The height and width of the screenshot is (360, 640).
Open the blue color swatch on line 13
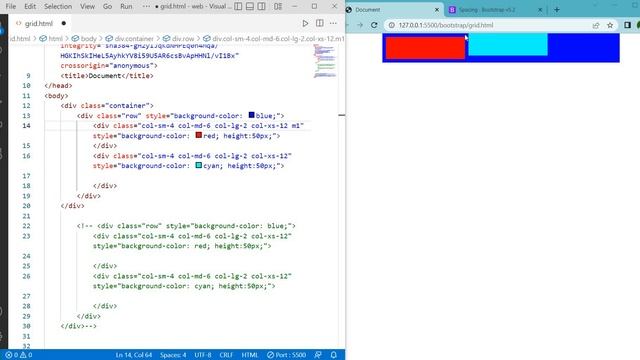(x=251, y=115)
